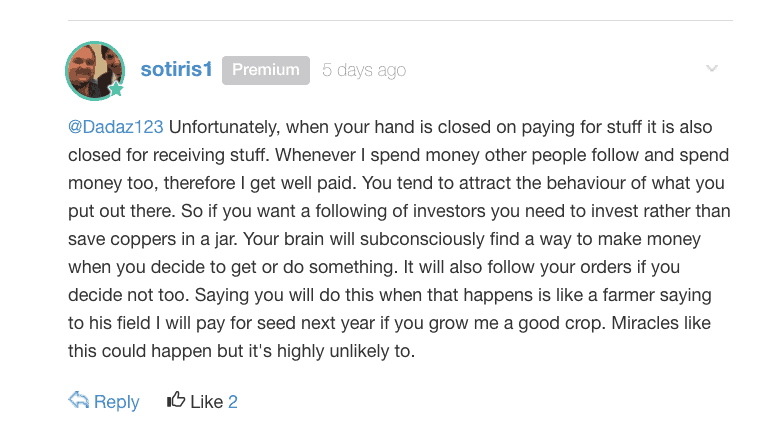Click the phrase 'save coppers in a jar'
The height and width of the screenshot is (435, 761).
click(x=152, y=239)
